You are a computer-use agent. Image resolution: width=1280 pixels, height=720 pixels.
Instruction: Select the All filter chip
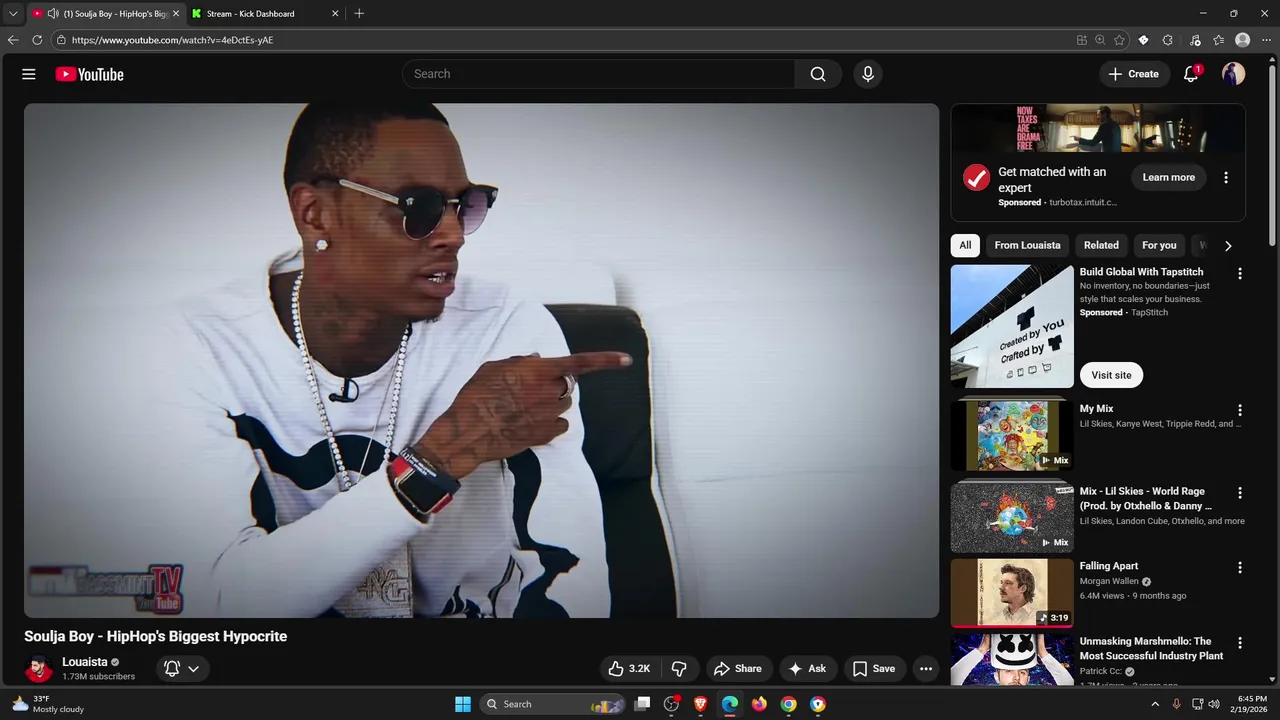(x=965, y=245)
